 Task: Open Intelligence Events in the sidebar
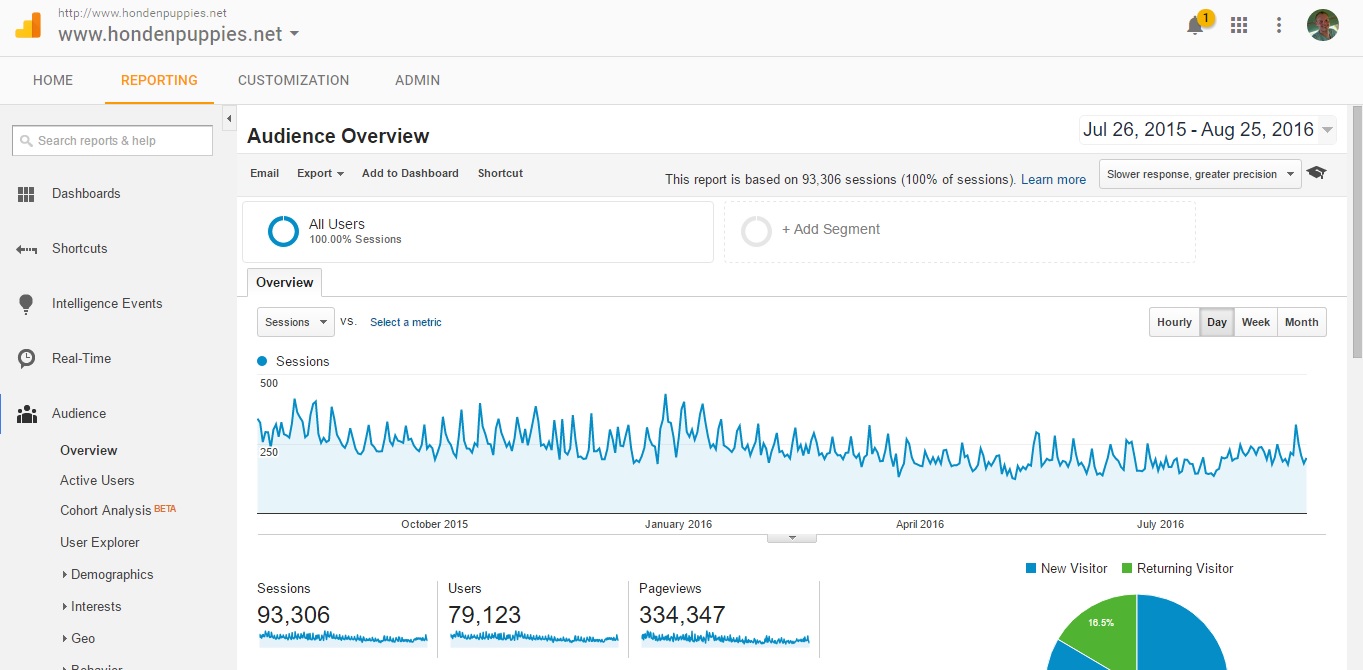[x=107, y=304]
